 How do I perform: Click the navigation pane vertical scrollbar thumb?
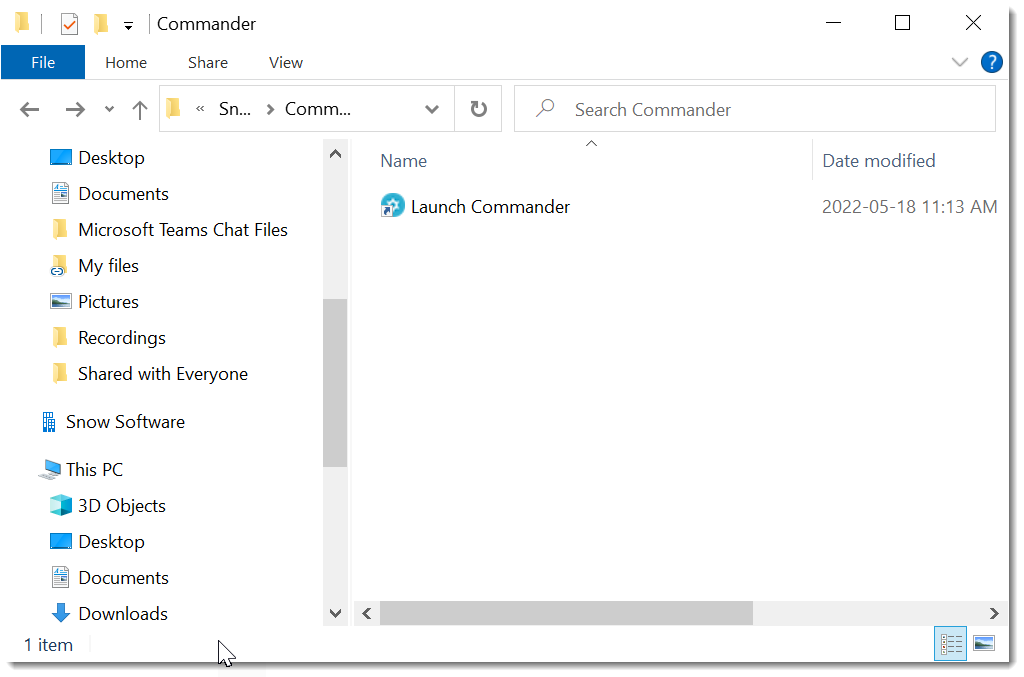[x=335, y=383]
